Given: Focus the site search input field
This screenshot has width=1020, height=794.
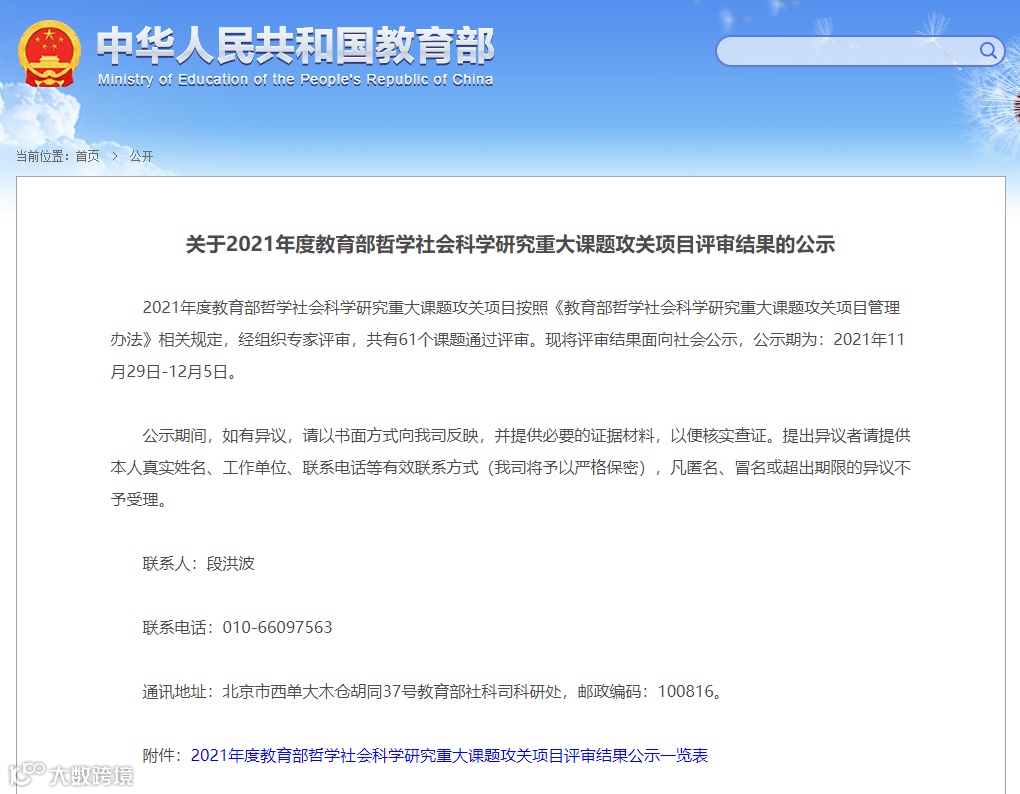Looking at the screenshot, I should 860,51.
